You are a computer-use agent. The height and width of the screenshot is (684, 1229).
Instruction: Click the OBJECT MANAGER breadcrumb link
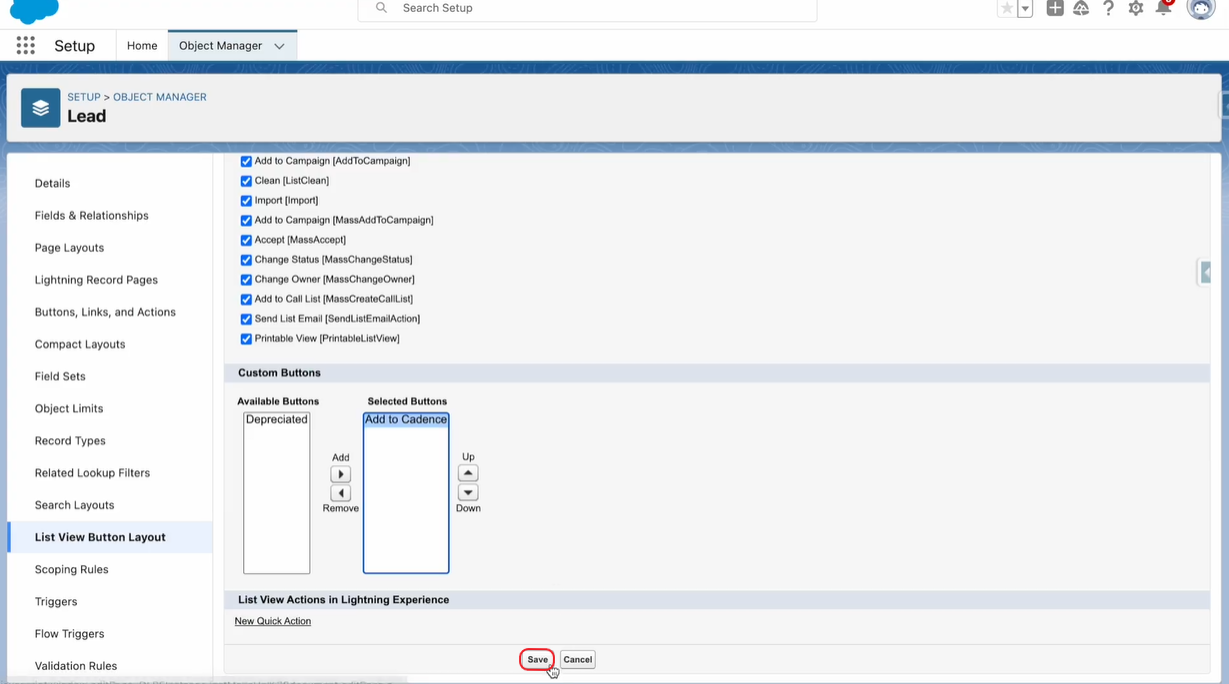(160, 97)
